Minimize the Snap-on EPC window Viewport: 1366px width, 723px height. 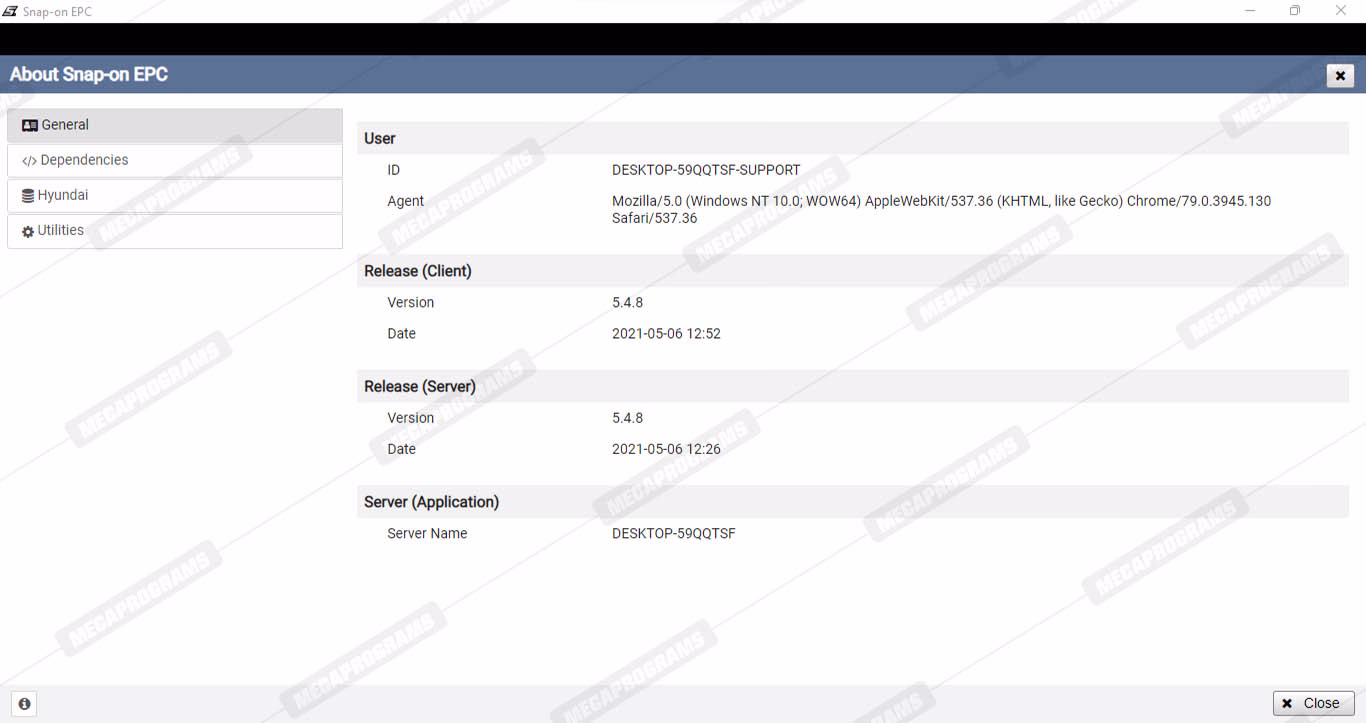[x=1250, y=11]
